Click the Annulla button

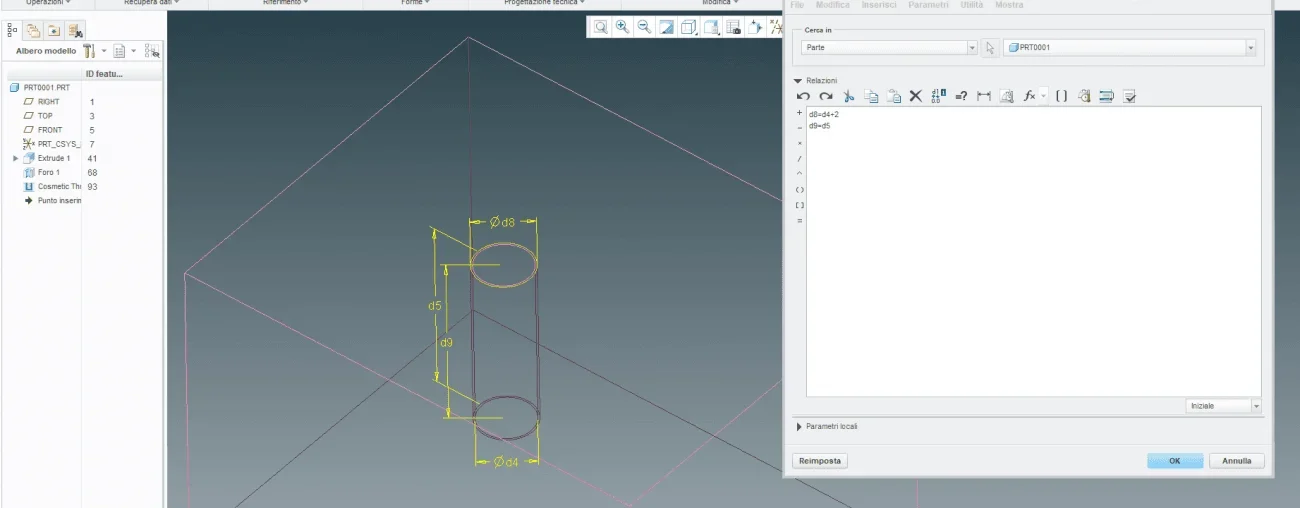[x=1237, y=461]
